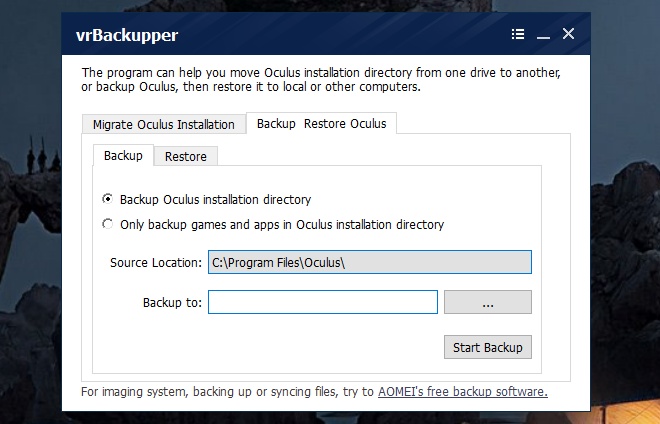Click the Backup to label
This screenshot has height=424, width=660.
pyautogui.click(x=173, y=303)
